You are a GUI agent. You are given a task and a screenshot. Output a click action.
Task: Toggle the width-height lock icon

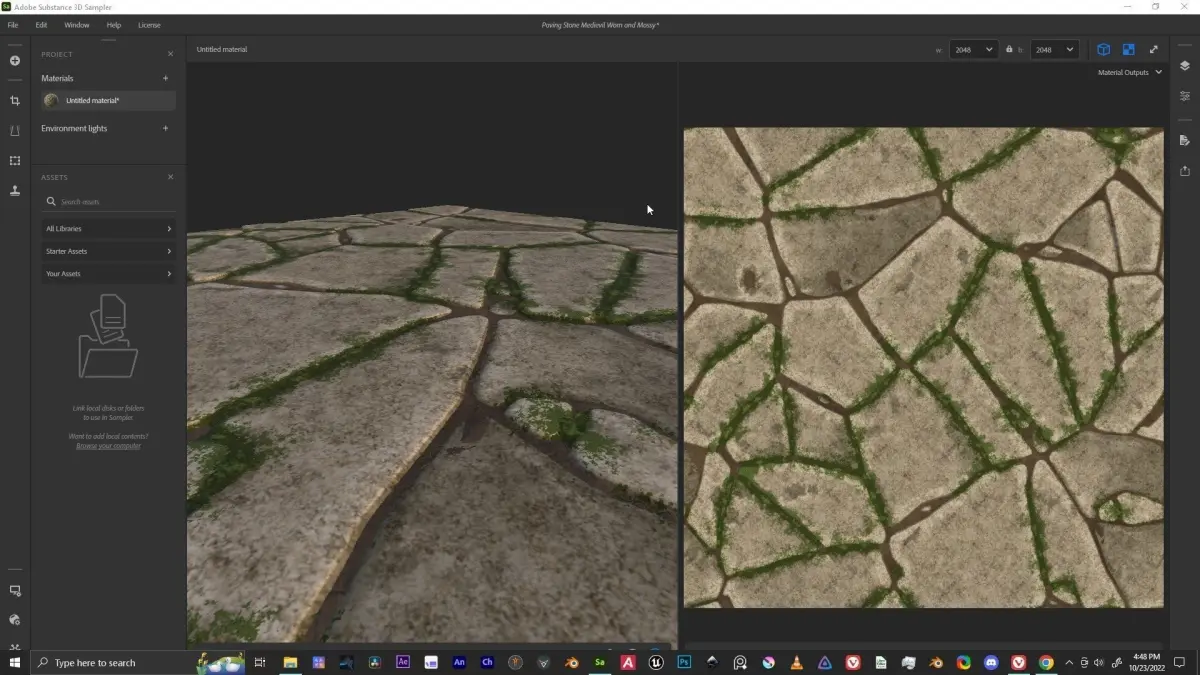click(1009, 49)
